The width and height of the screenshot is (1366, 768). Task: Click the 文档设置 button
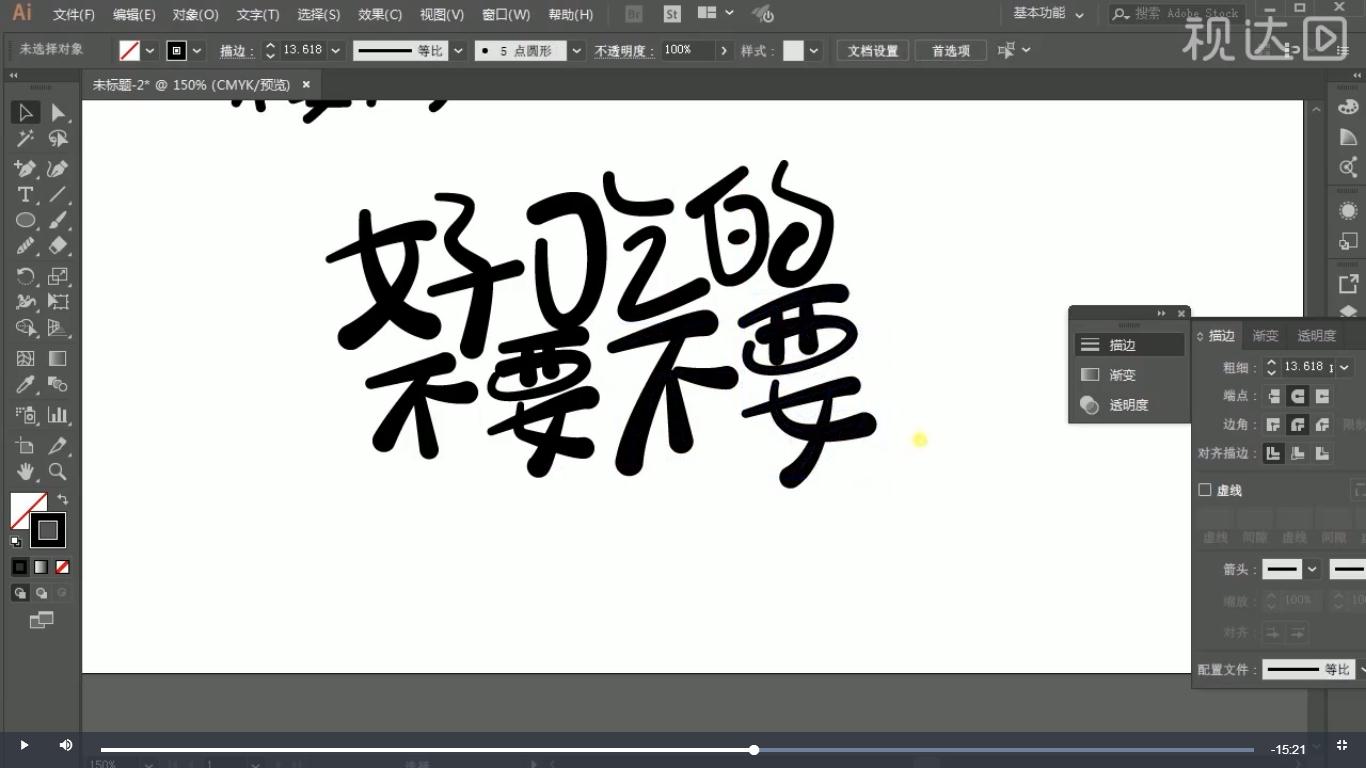871,50
